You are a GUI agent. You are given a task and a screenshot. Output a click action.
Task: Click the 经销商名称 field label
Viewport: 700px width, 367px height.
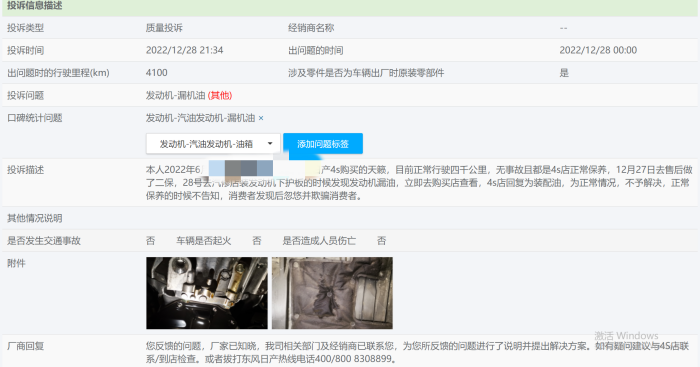[x=311, y=28]
